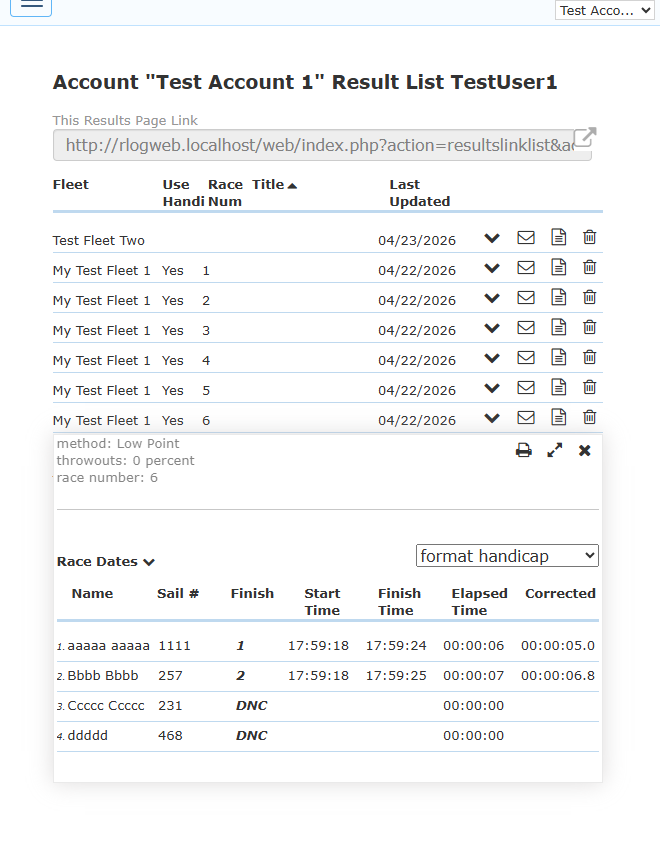Expand the Test Fleet Two result row
The width and height of the screenshot is (660, 843).
click(x=492, y=238)
